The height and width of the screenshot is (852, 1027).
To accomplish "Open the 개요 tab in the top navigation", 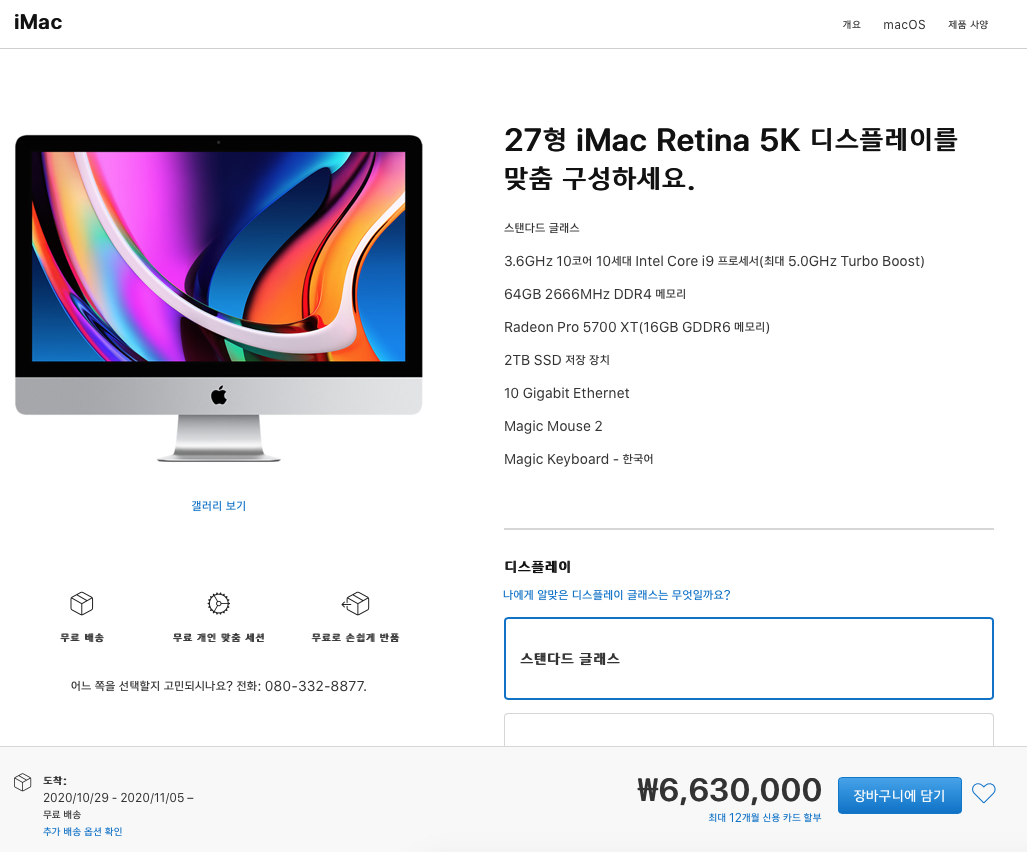I will (851, 24).
